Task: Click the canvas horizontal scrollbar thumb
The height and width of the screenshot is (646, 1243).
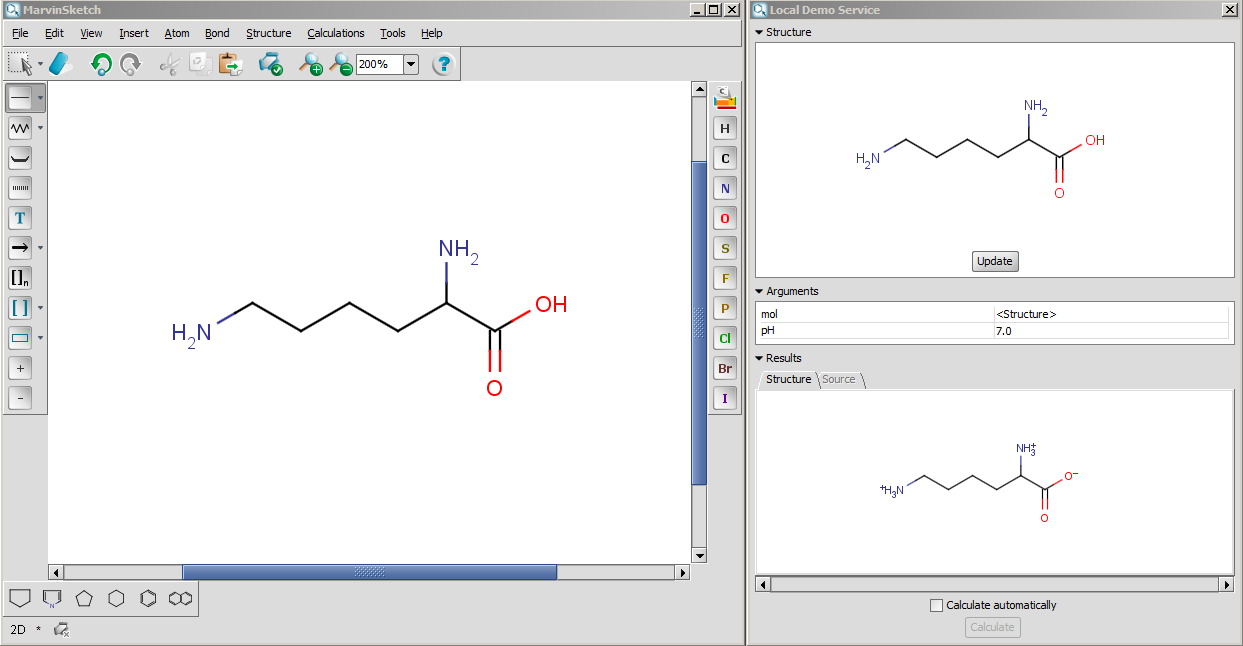Action: 369,572
